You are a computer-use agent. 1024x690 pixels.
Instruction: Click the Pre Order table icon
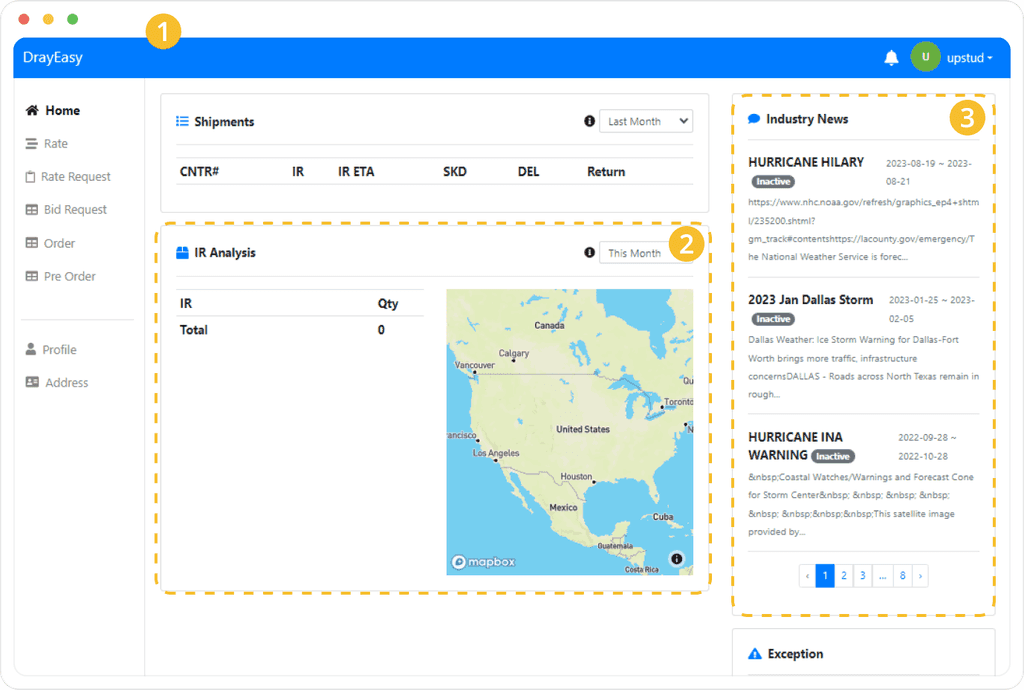click(x=31, y=276)
